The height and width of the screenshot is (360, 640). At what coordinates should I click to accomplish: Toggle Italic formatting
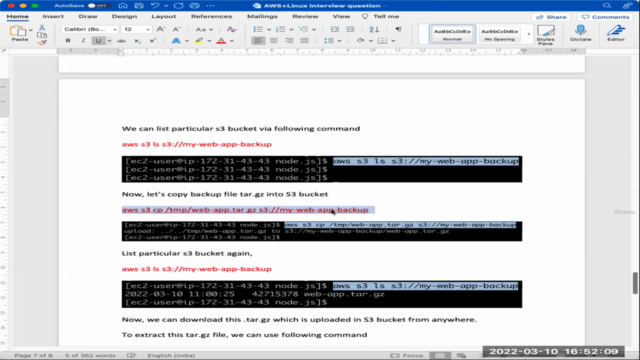click(x=83, y=41)
